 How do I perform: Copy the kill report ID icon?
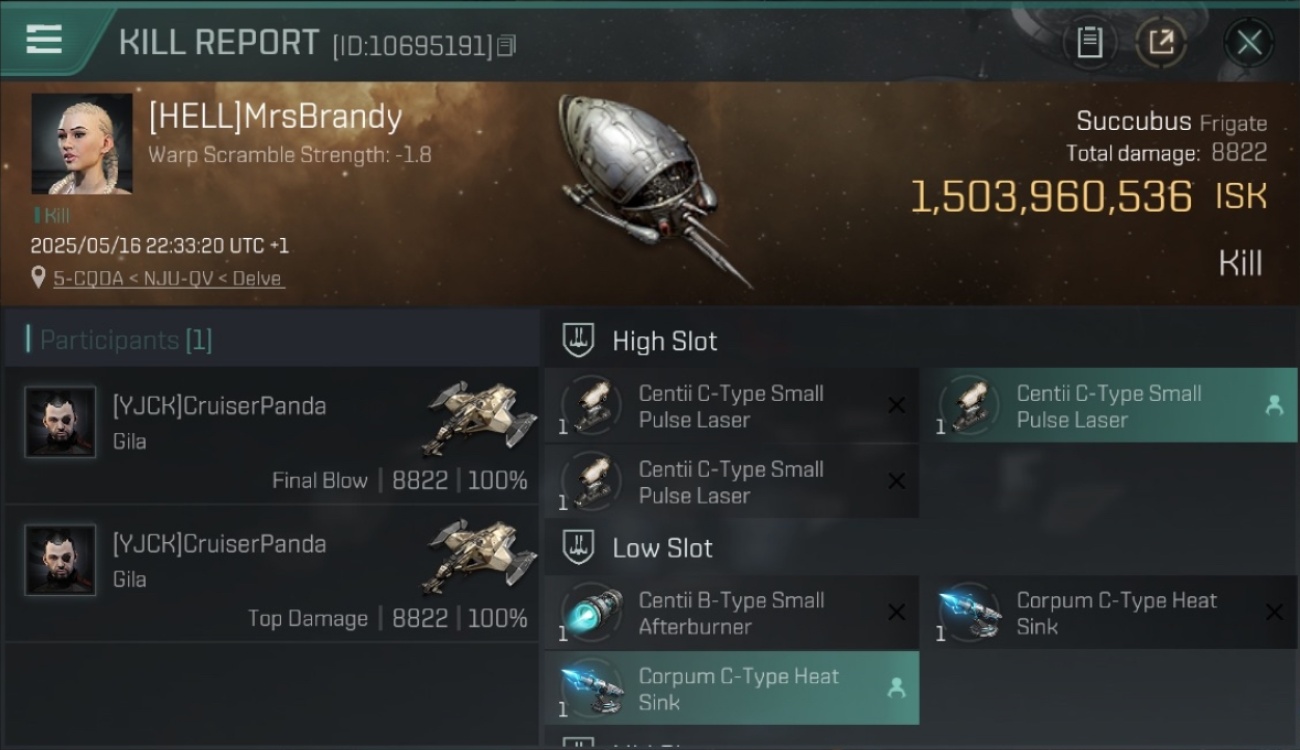click(507, 46)
